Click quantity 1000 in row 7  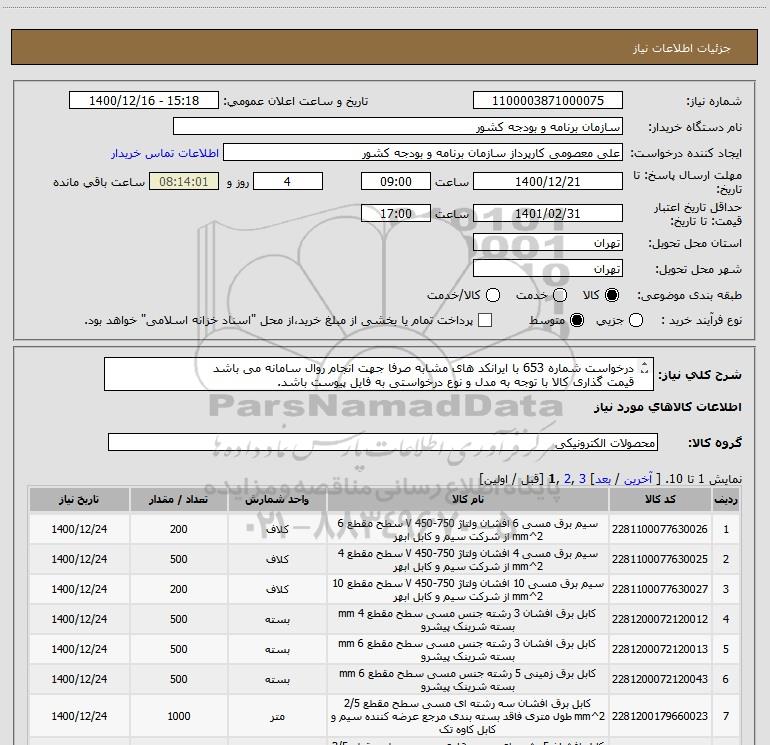click(178, 717)
